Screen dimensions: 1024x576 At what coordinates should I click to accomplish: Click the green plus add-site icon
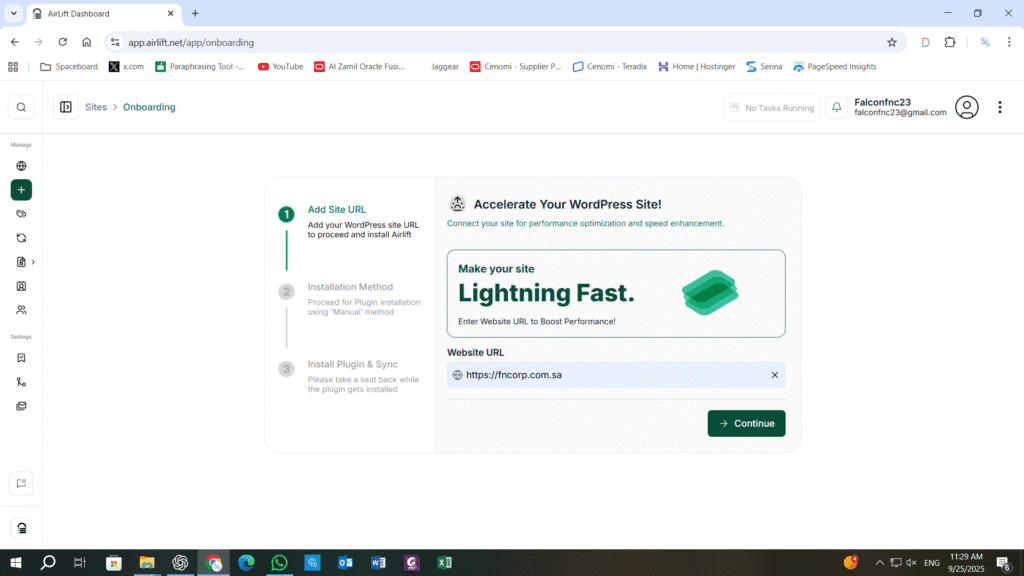pyautogui.click(x=21, y=190)
